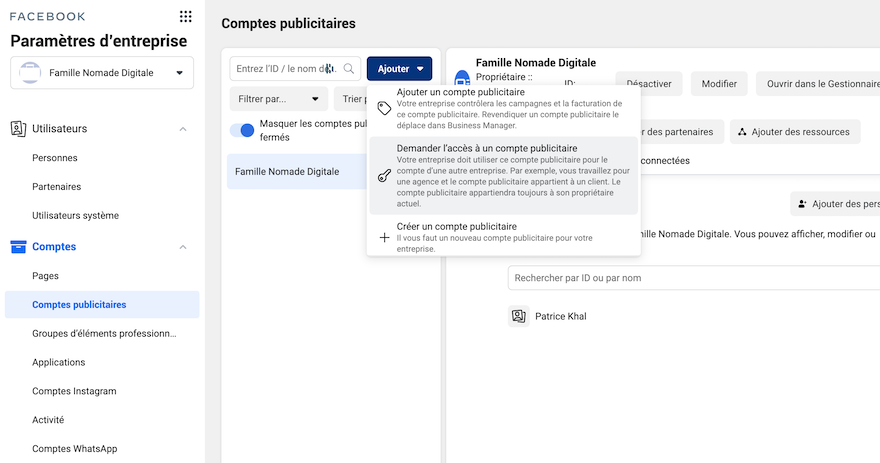
Task: Click the Famille Nomade Digitale business avatar
Action: (30, 72)
